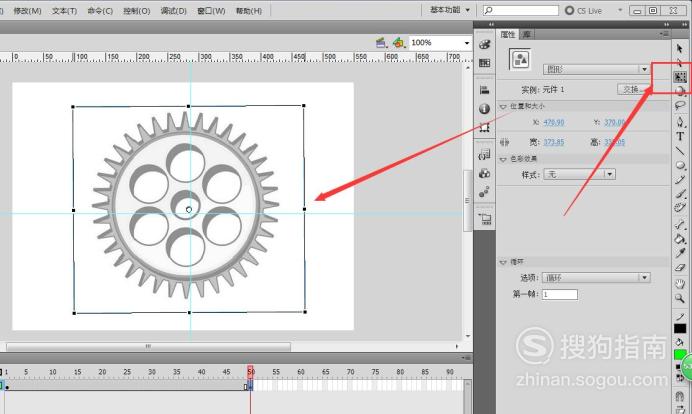Choose the Deco tool

[x=680, y=208]
